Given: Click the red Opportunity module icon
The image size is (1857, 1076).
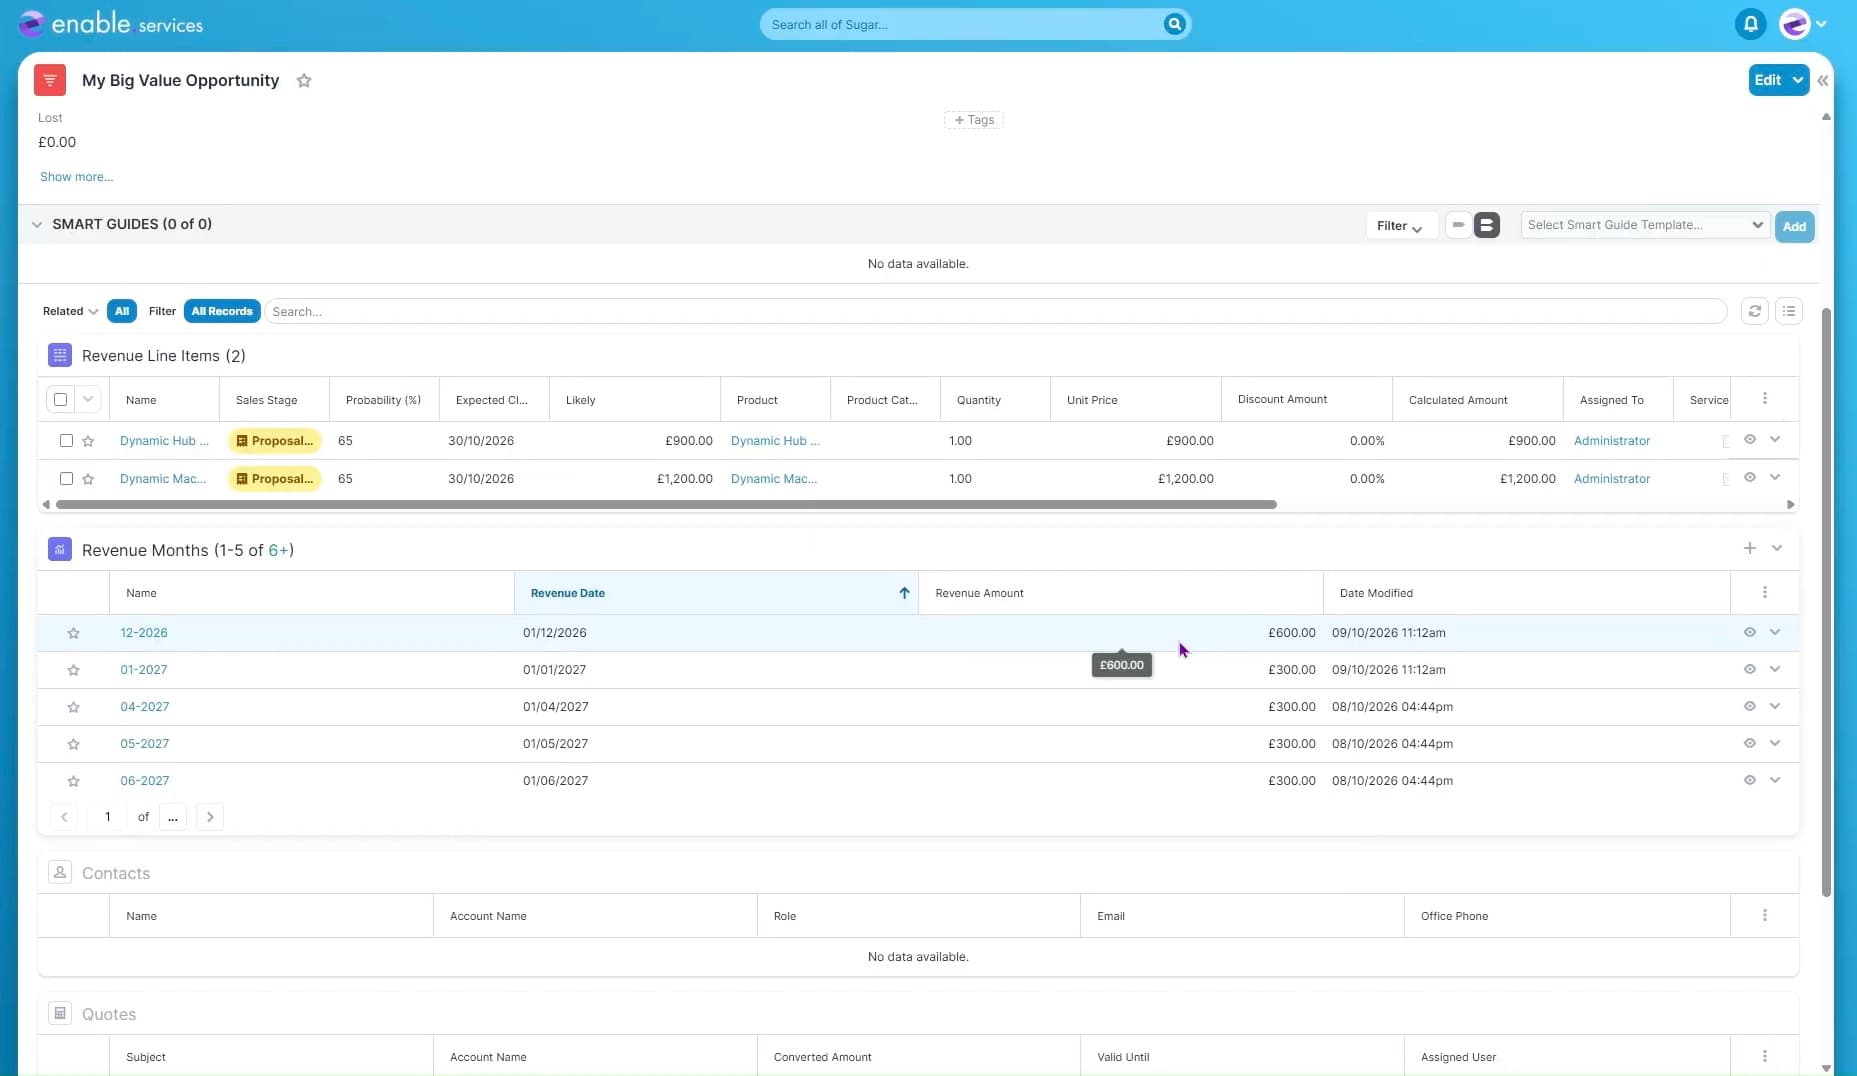Looking at the screenshot, I should 50,80.
